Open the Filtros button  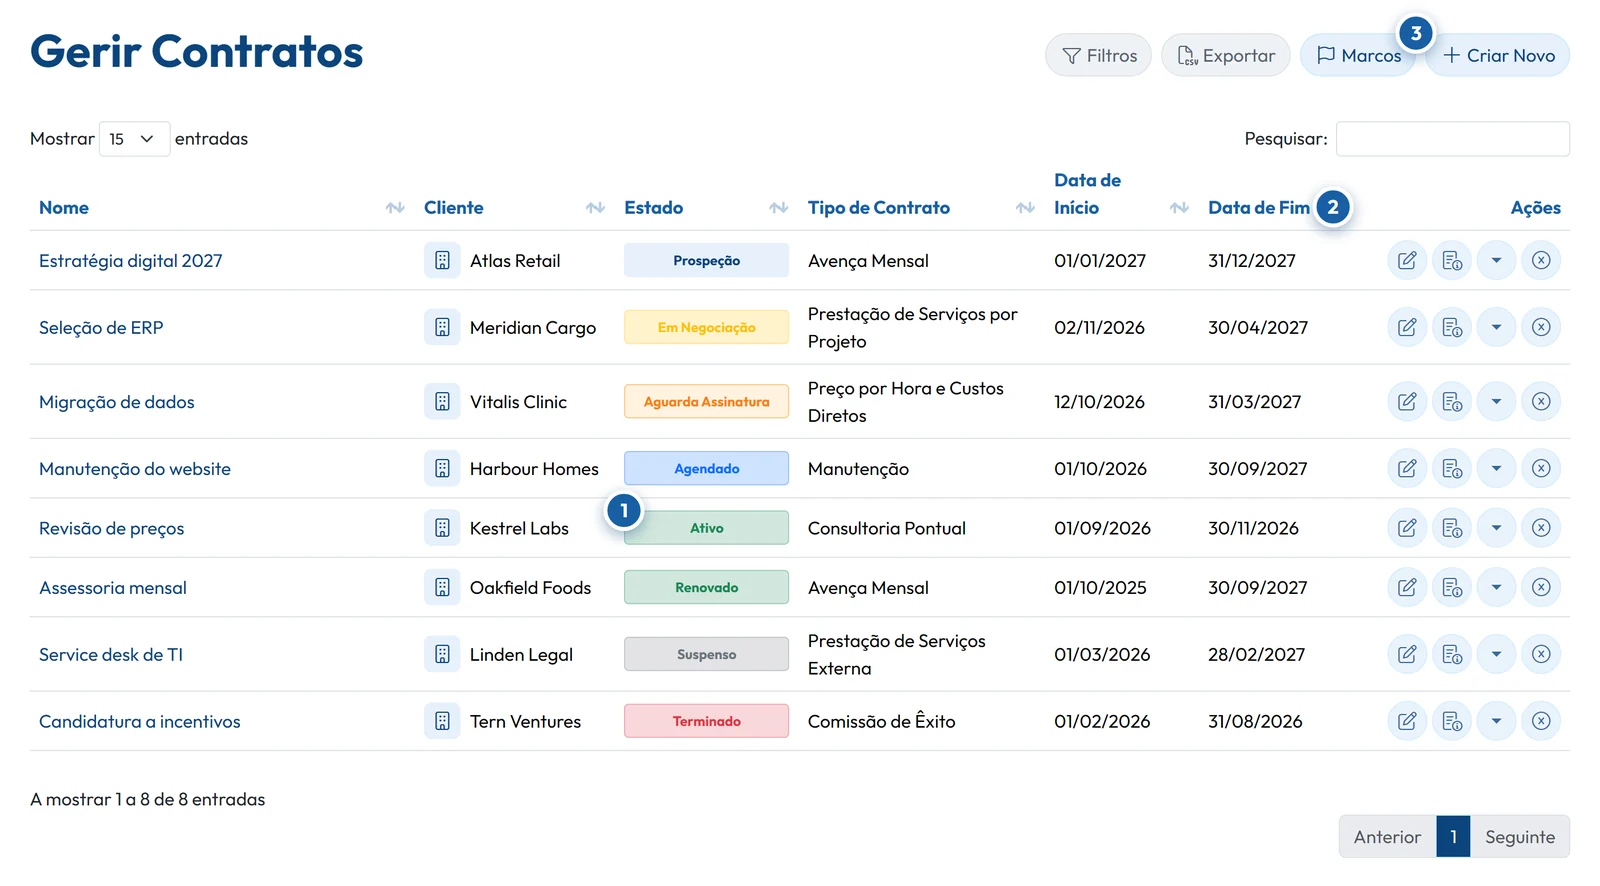(x=1098, y=56)
